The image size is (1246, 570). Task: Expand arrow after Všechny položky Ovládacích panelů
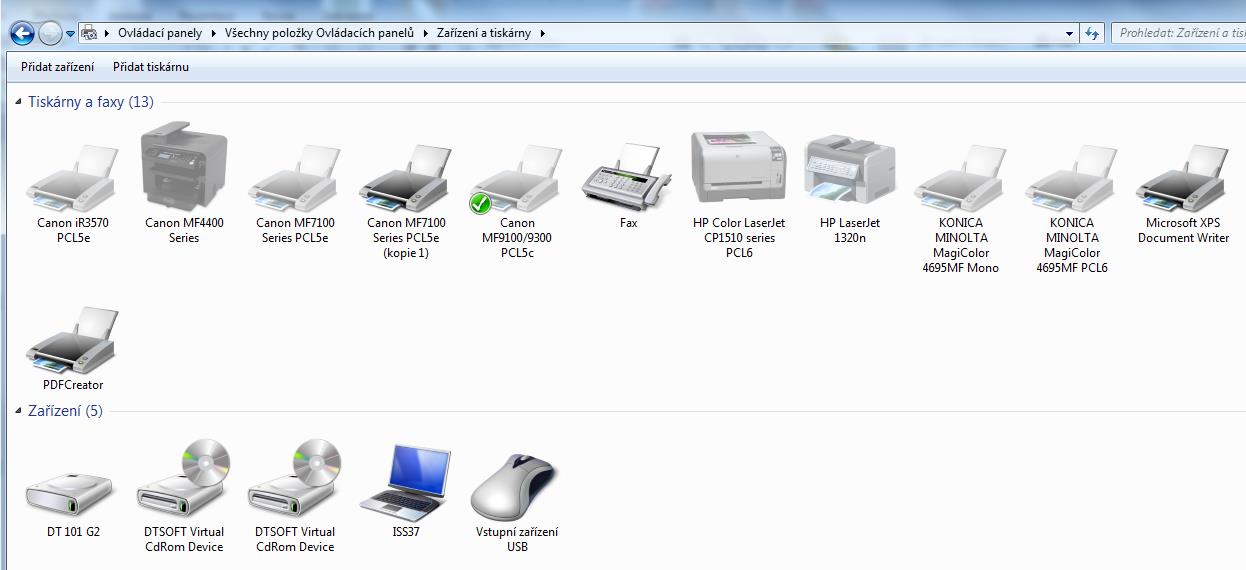pos(425,33)
